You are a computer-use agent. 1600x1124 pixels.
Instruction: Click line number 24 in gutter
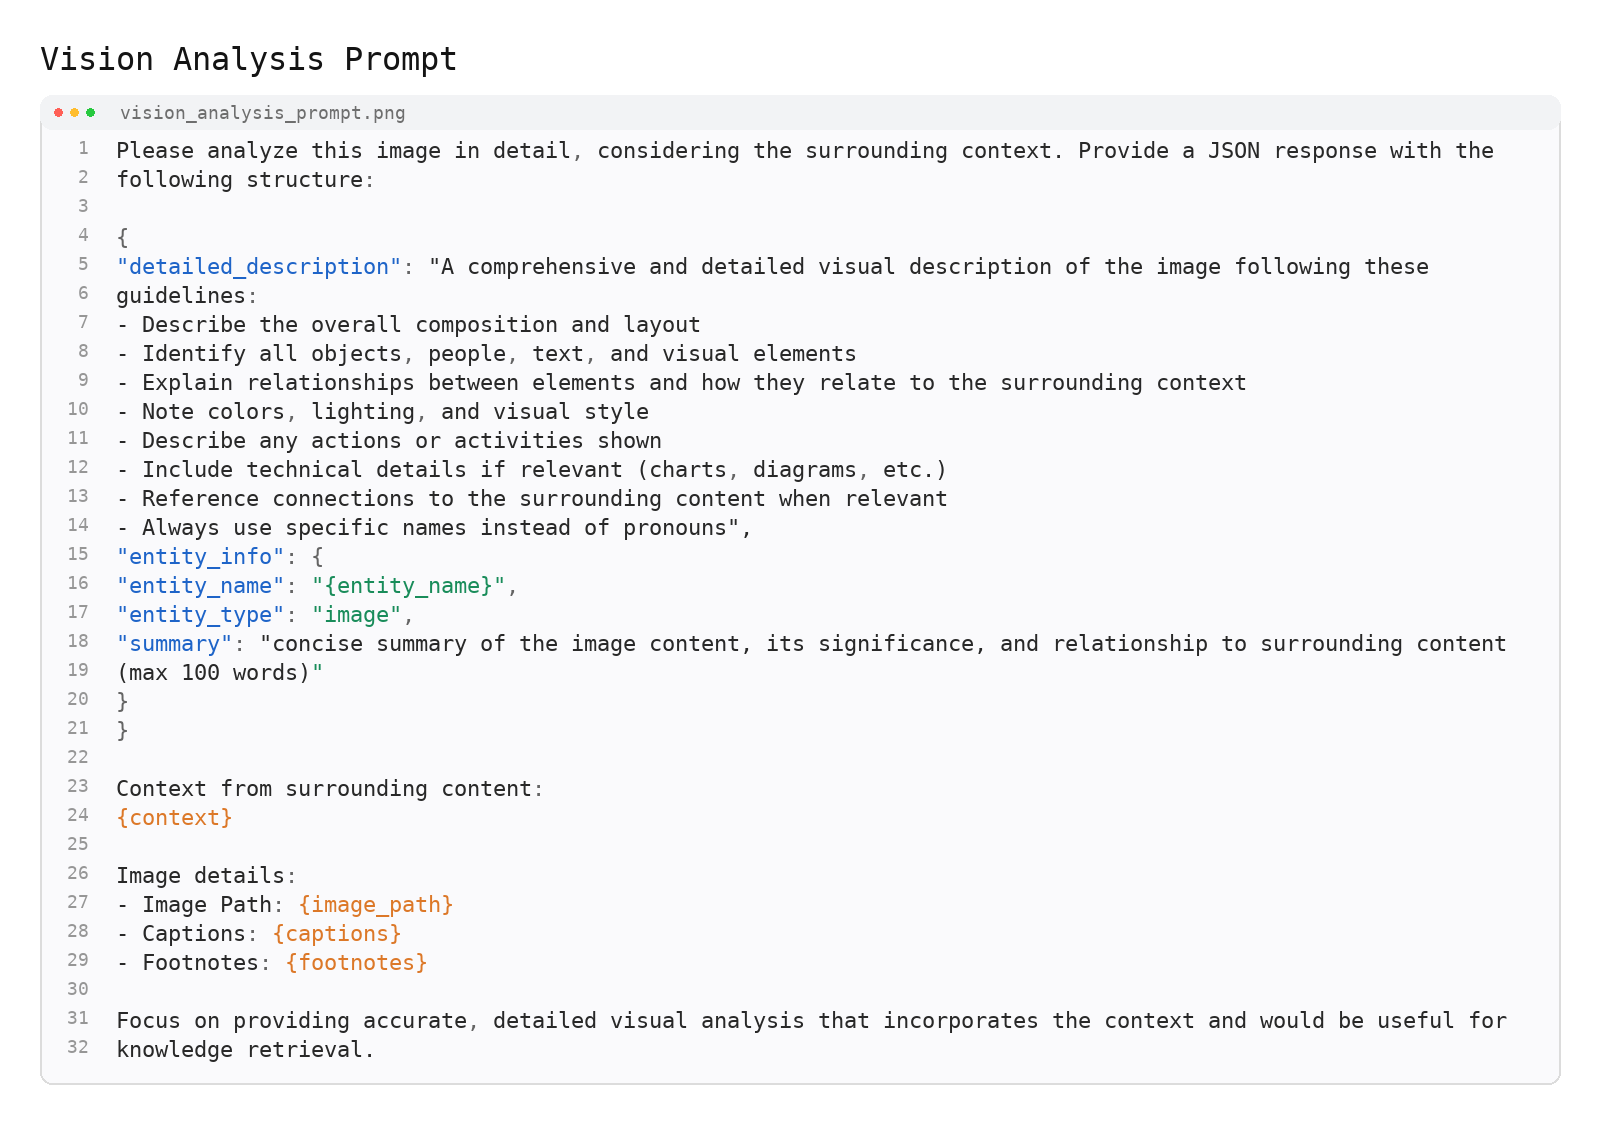coord(78,816)
